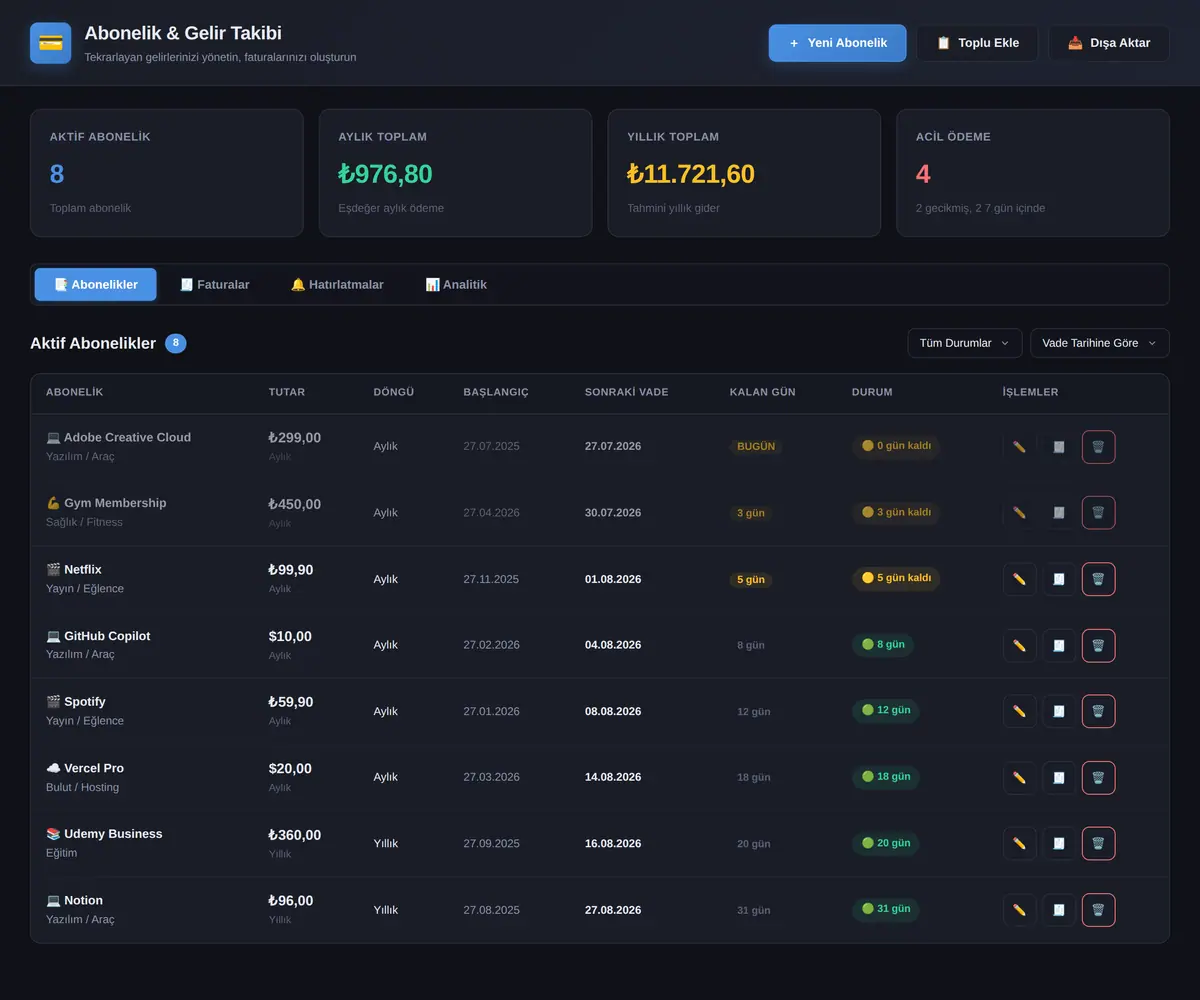Click the '5 gün kaldı' status badge
Image resolution: width=1200 pixels, height=1000 pixels.
click(x=896, y=578)
